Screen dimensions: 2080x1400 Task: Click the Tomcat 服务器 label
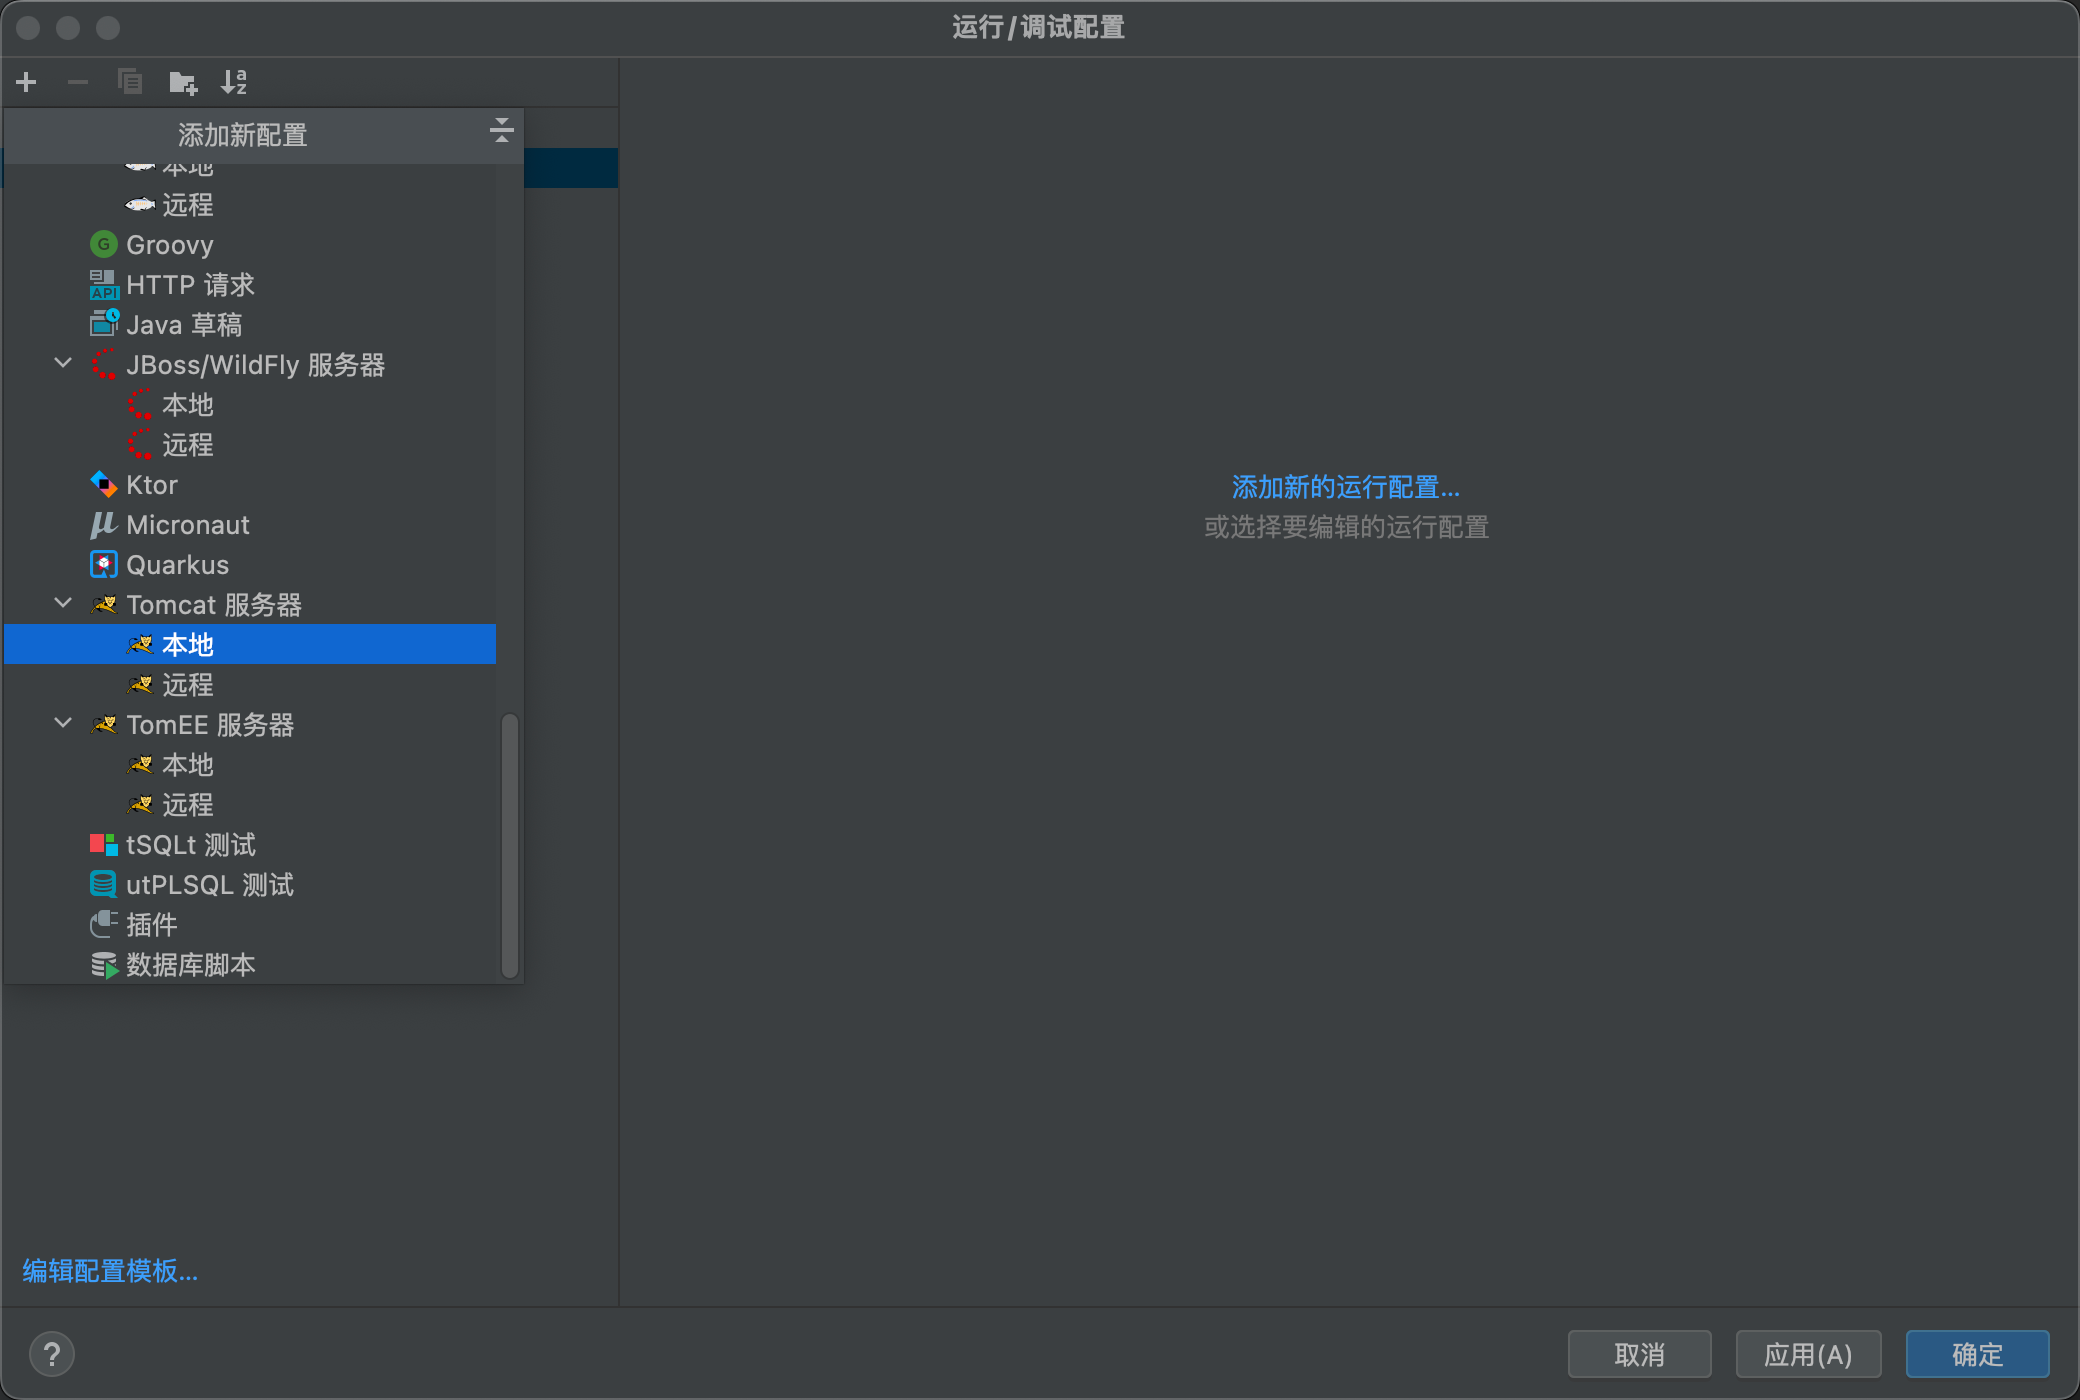214,604
